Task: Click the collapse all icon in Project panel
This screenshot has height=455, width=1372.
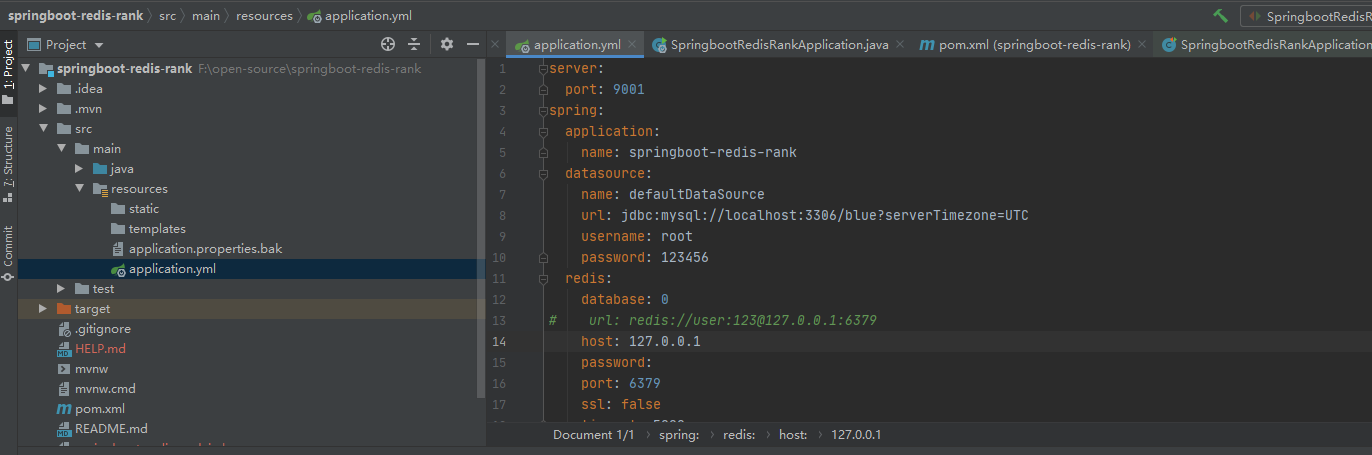Action: pos(414,44)
